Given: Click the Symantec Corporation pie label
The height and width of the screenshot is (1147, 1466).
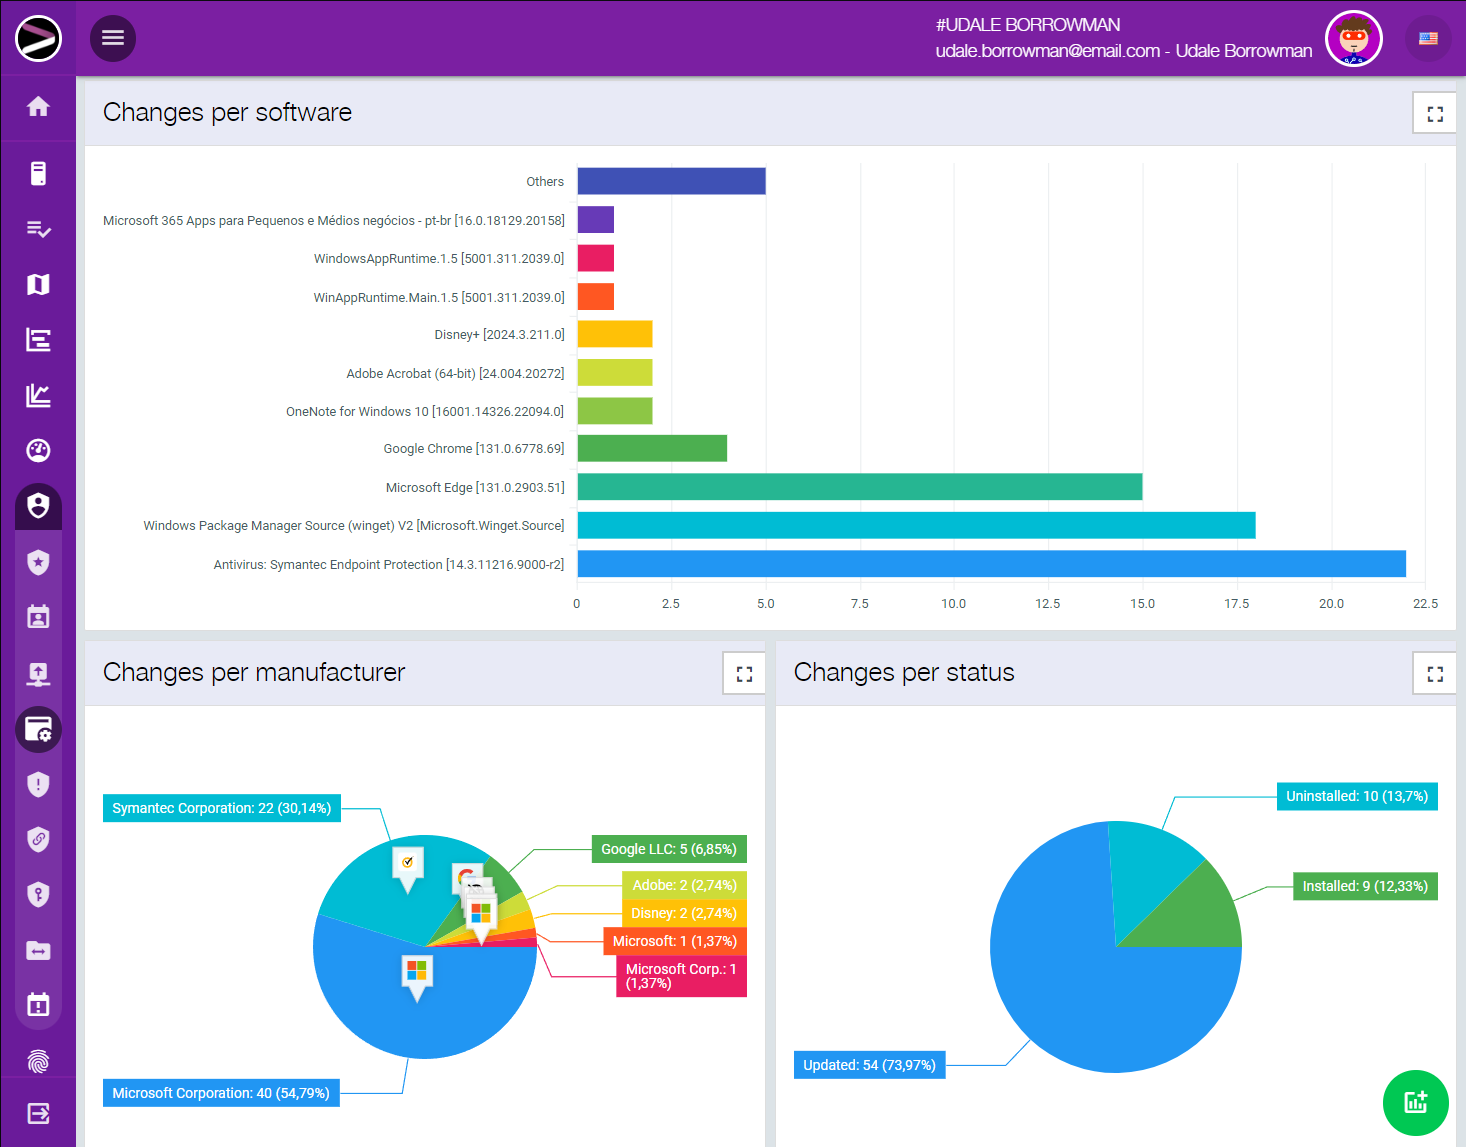Looking at the screenshot, I should pyautogui.click(x=221, y=808).
